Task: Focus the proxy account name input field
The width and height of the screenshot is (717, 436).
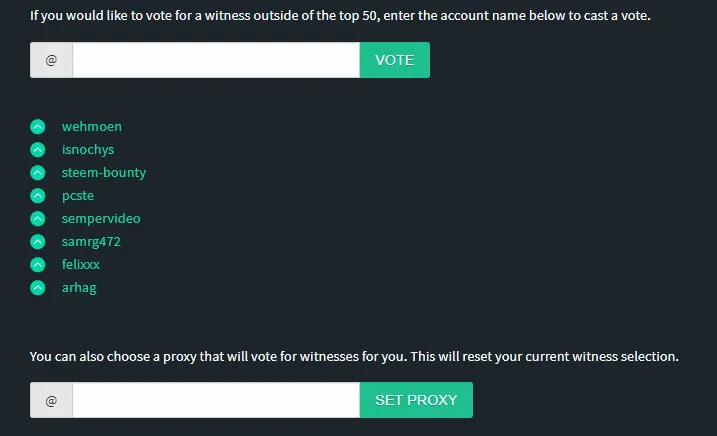Action: [x=216, y=400]
